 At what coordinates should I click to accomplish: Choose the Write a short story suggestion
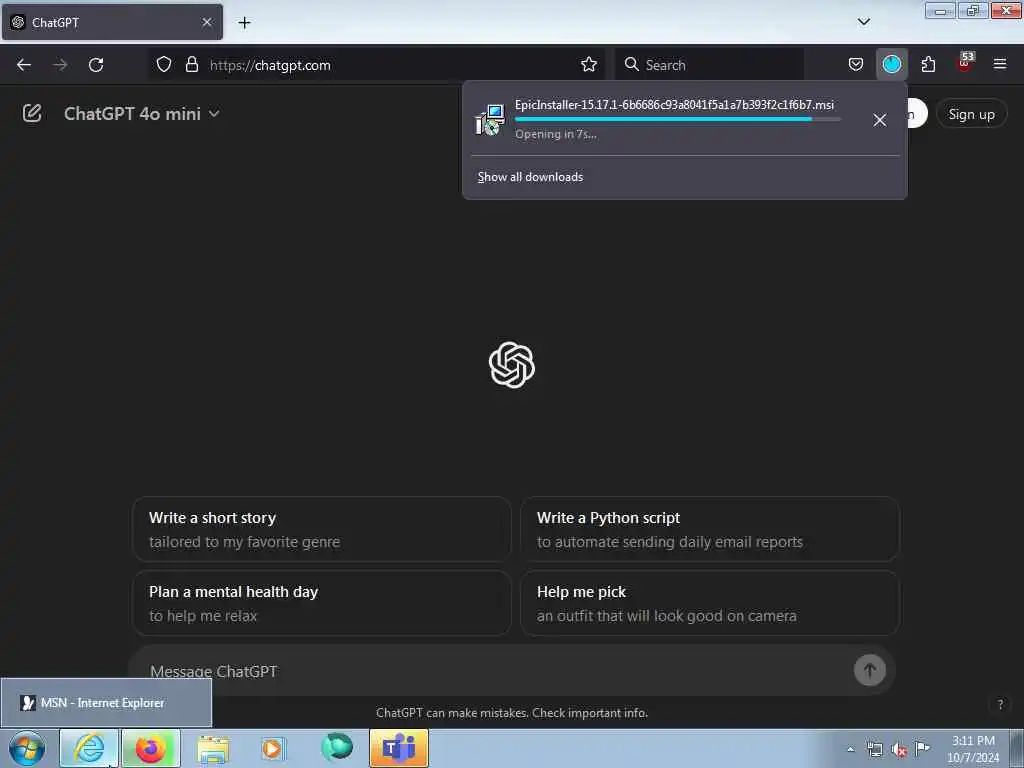coord(322,529)
